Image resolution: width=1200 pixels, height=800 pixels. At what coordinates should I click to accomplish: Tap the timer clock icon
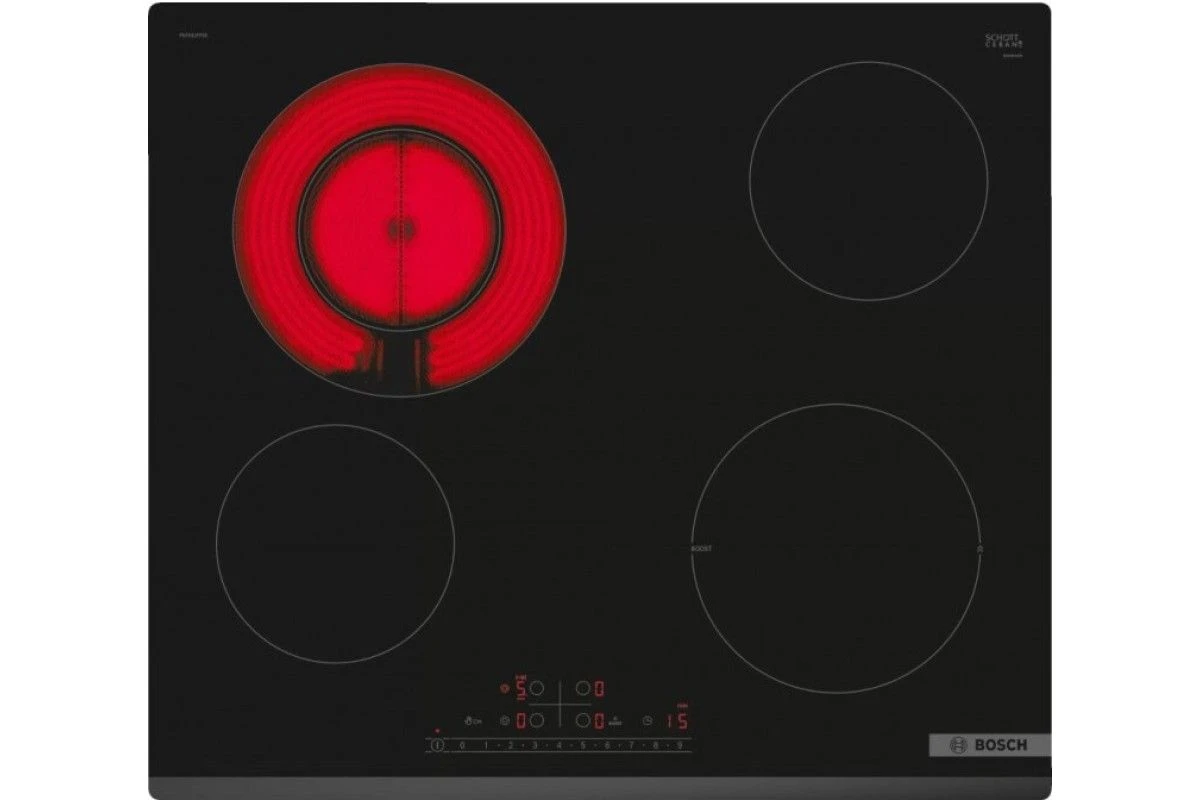click(647, 721)
